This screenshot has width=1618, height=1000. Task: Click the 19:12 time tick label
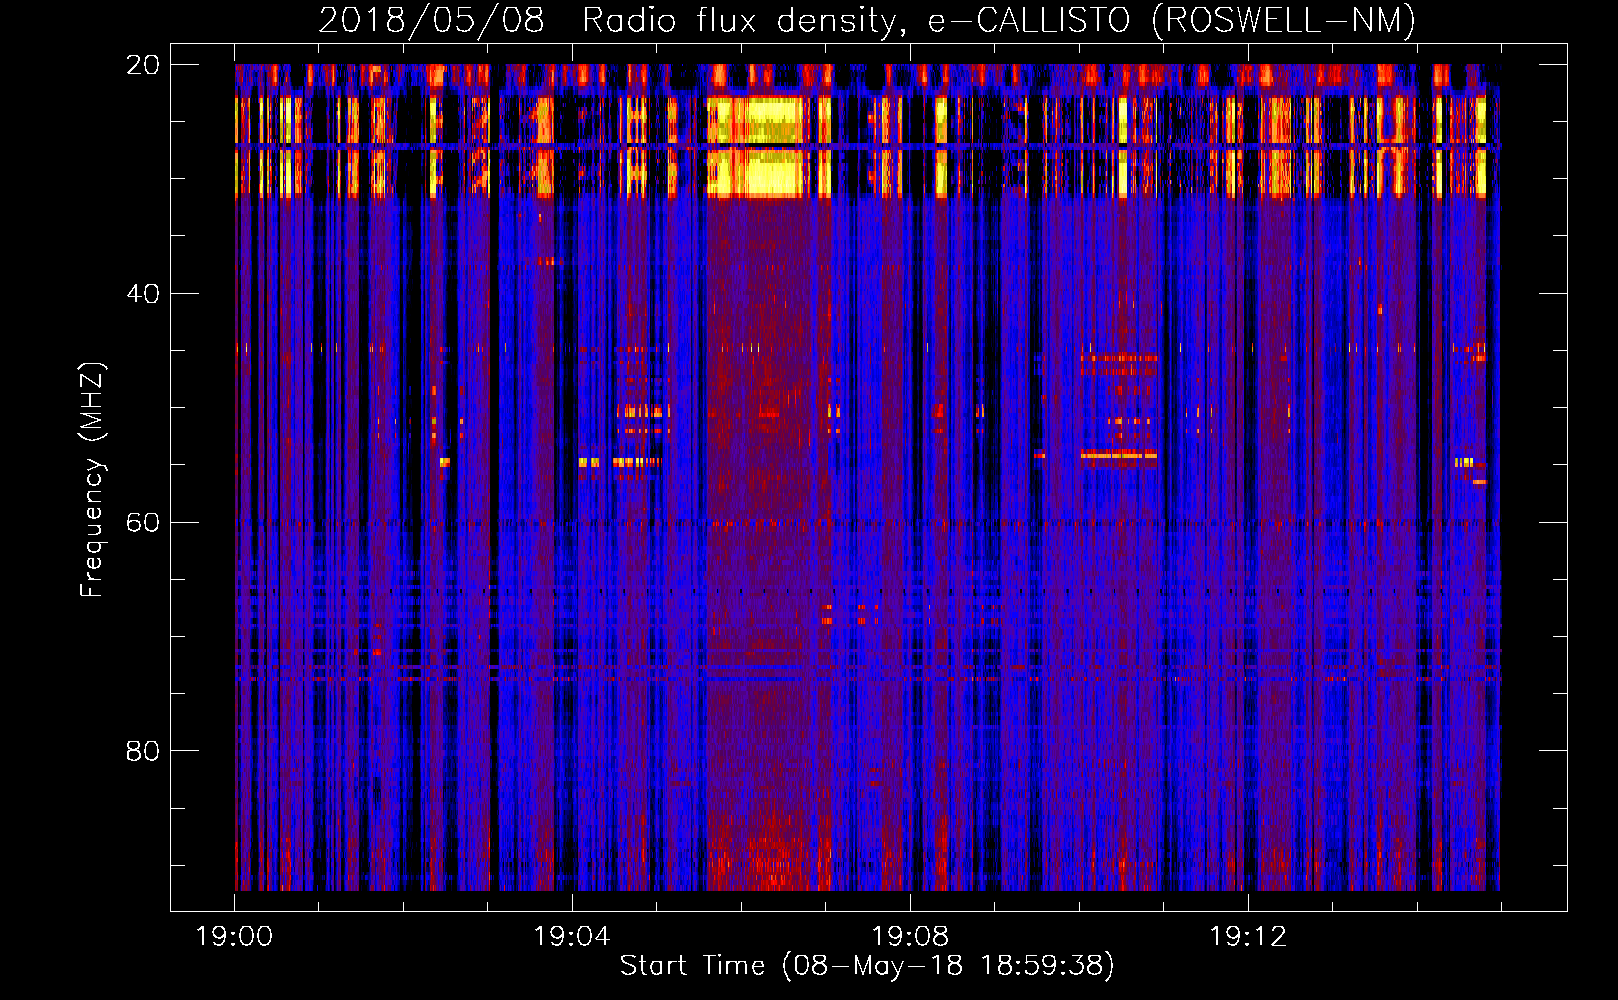(1248, 937)
